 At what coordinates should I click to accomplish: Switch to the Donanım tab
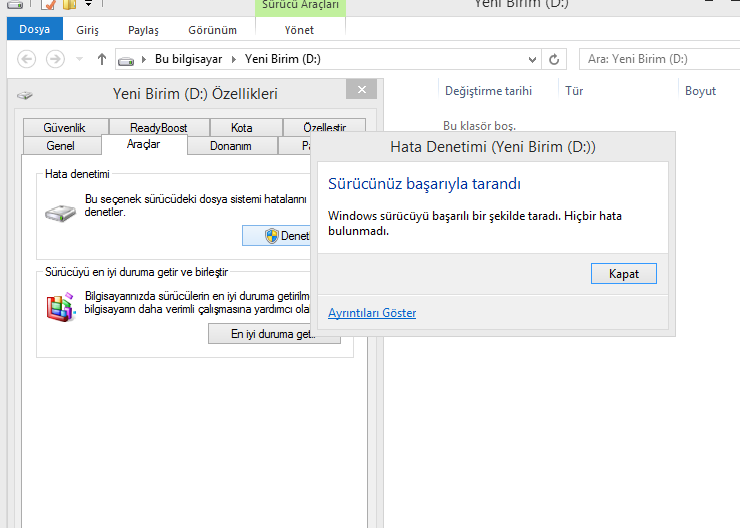pyautogui.click(x=230, y=146)
